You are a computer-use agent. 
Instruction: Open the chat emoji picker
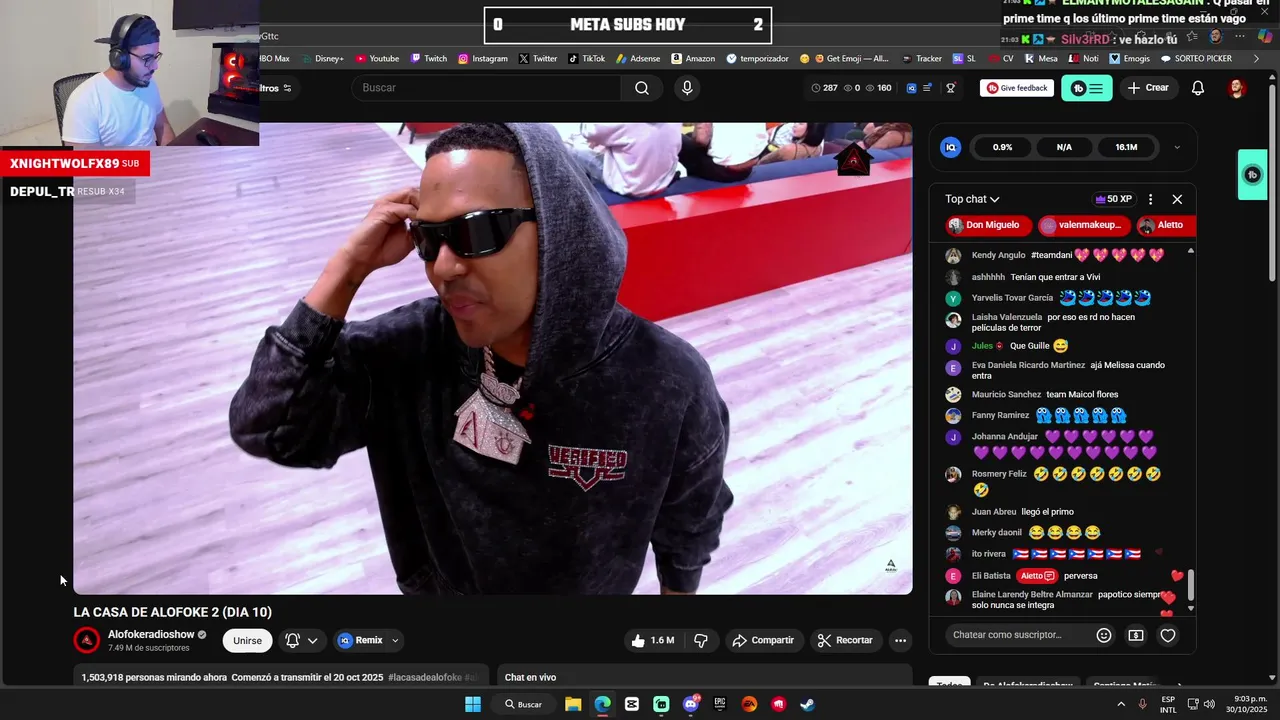[1104, 635]
